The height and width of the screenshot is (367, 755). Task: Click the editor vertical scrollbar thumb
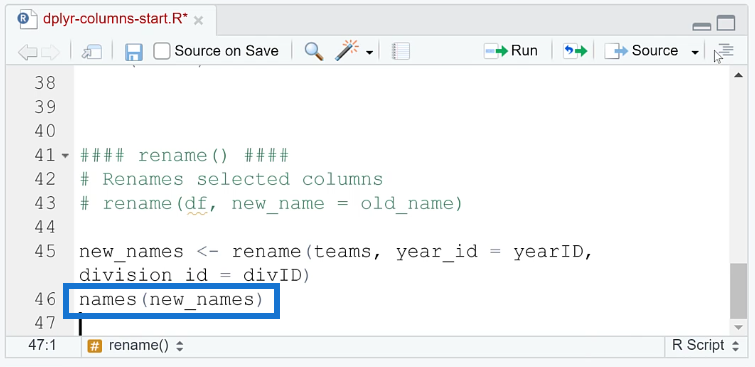click(x=738, y=291)
